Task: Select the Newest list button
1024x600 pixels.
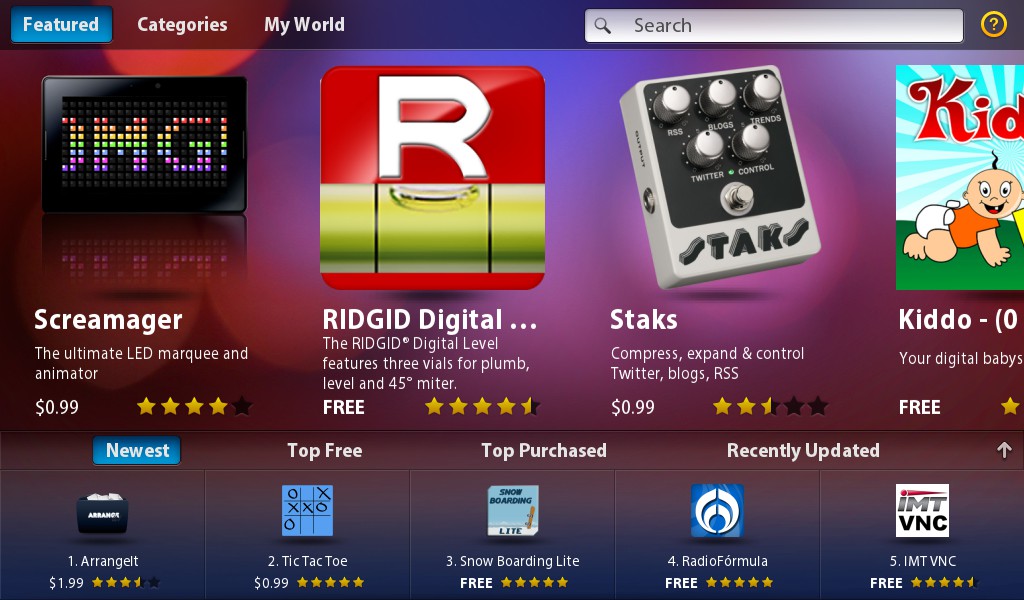Action: pyautogui.click(x=136, y=450)
